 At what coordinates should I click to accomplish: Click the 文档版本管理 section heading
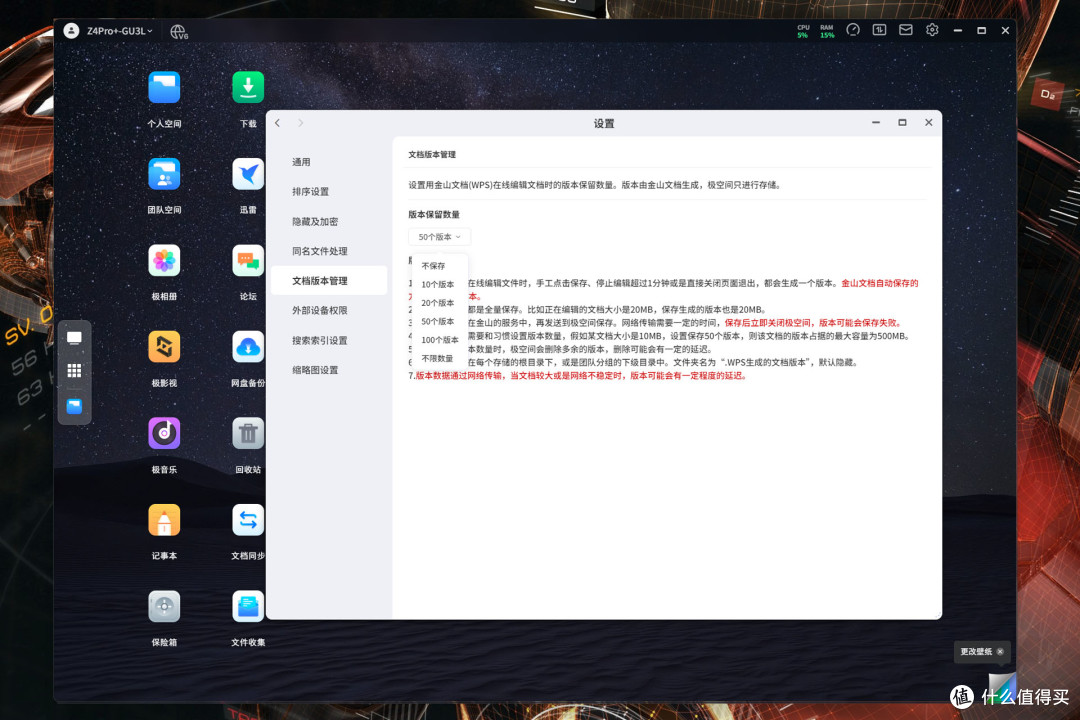(432, 154)
